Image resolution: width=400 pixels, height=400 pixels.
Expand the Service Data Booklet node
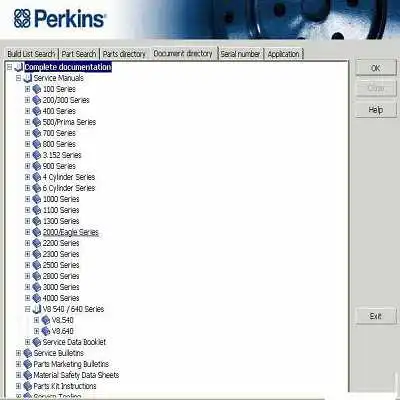(28, 342)
